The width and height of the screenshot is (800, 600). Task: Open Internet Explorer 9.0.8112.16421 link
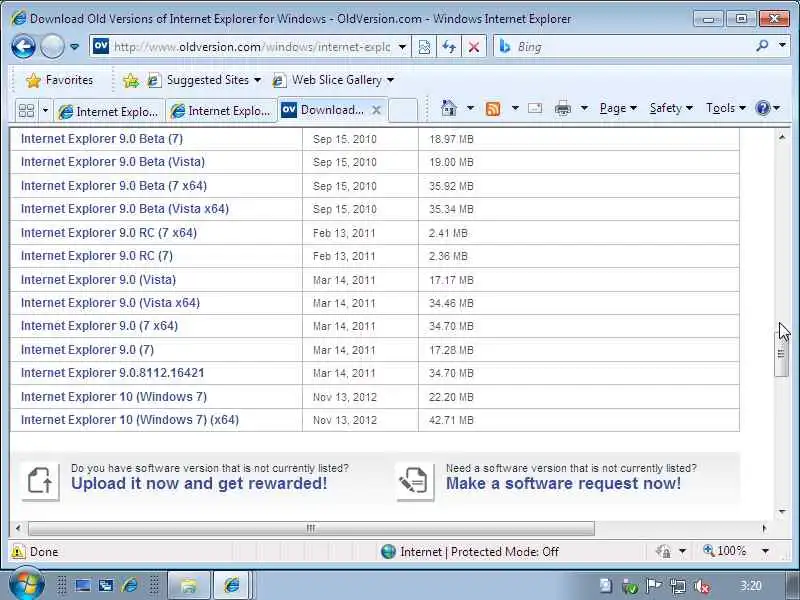(112, 373)
